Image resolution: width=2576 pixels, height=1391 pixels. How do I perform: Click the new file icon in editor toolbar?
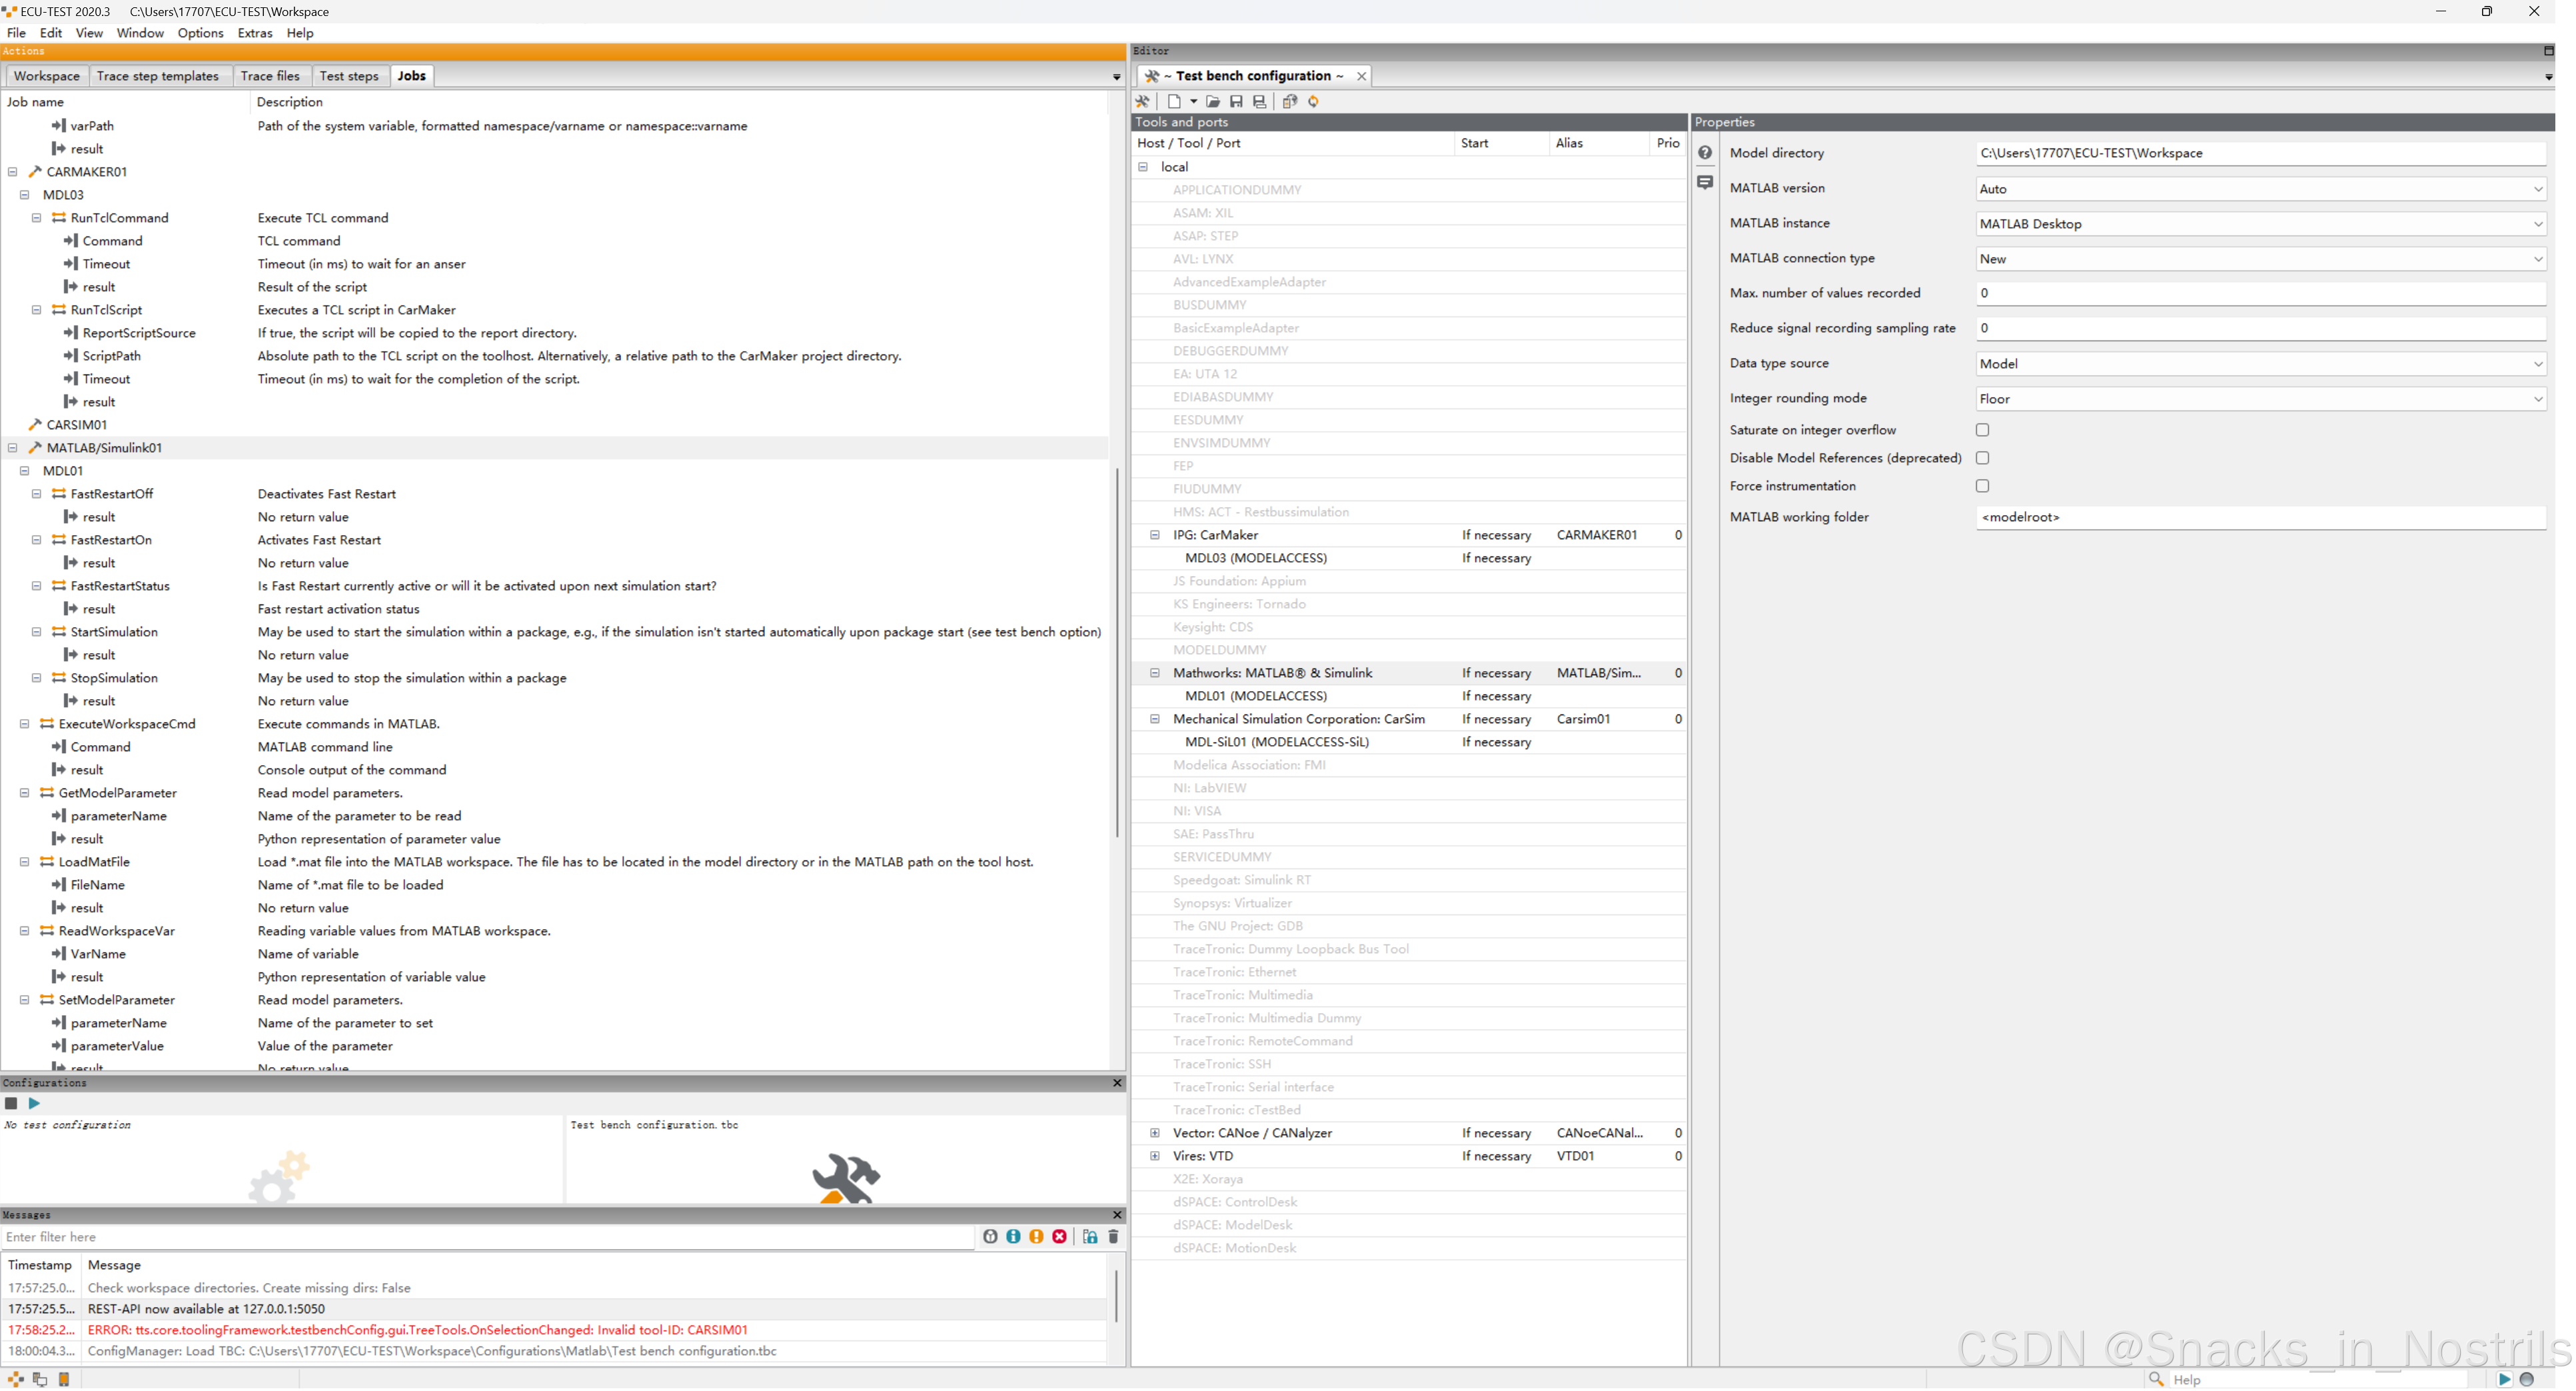(x=1174, y=101)
